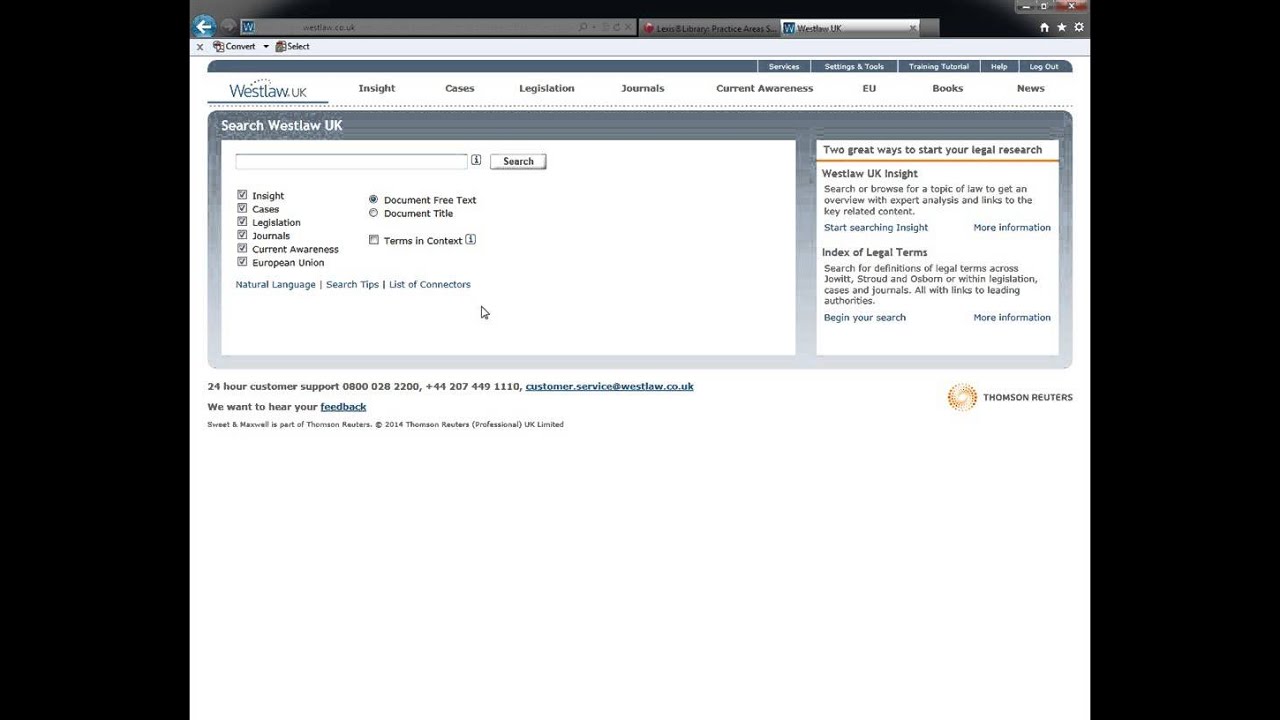The width and height of the screenshot is (1280, 720).
Task: Click the browser forward arrow
Action: click(x=228, y=27)
